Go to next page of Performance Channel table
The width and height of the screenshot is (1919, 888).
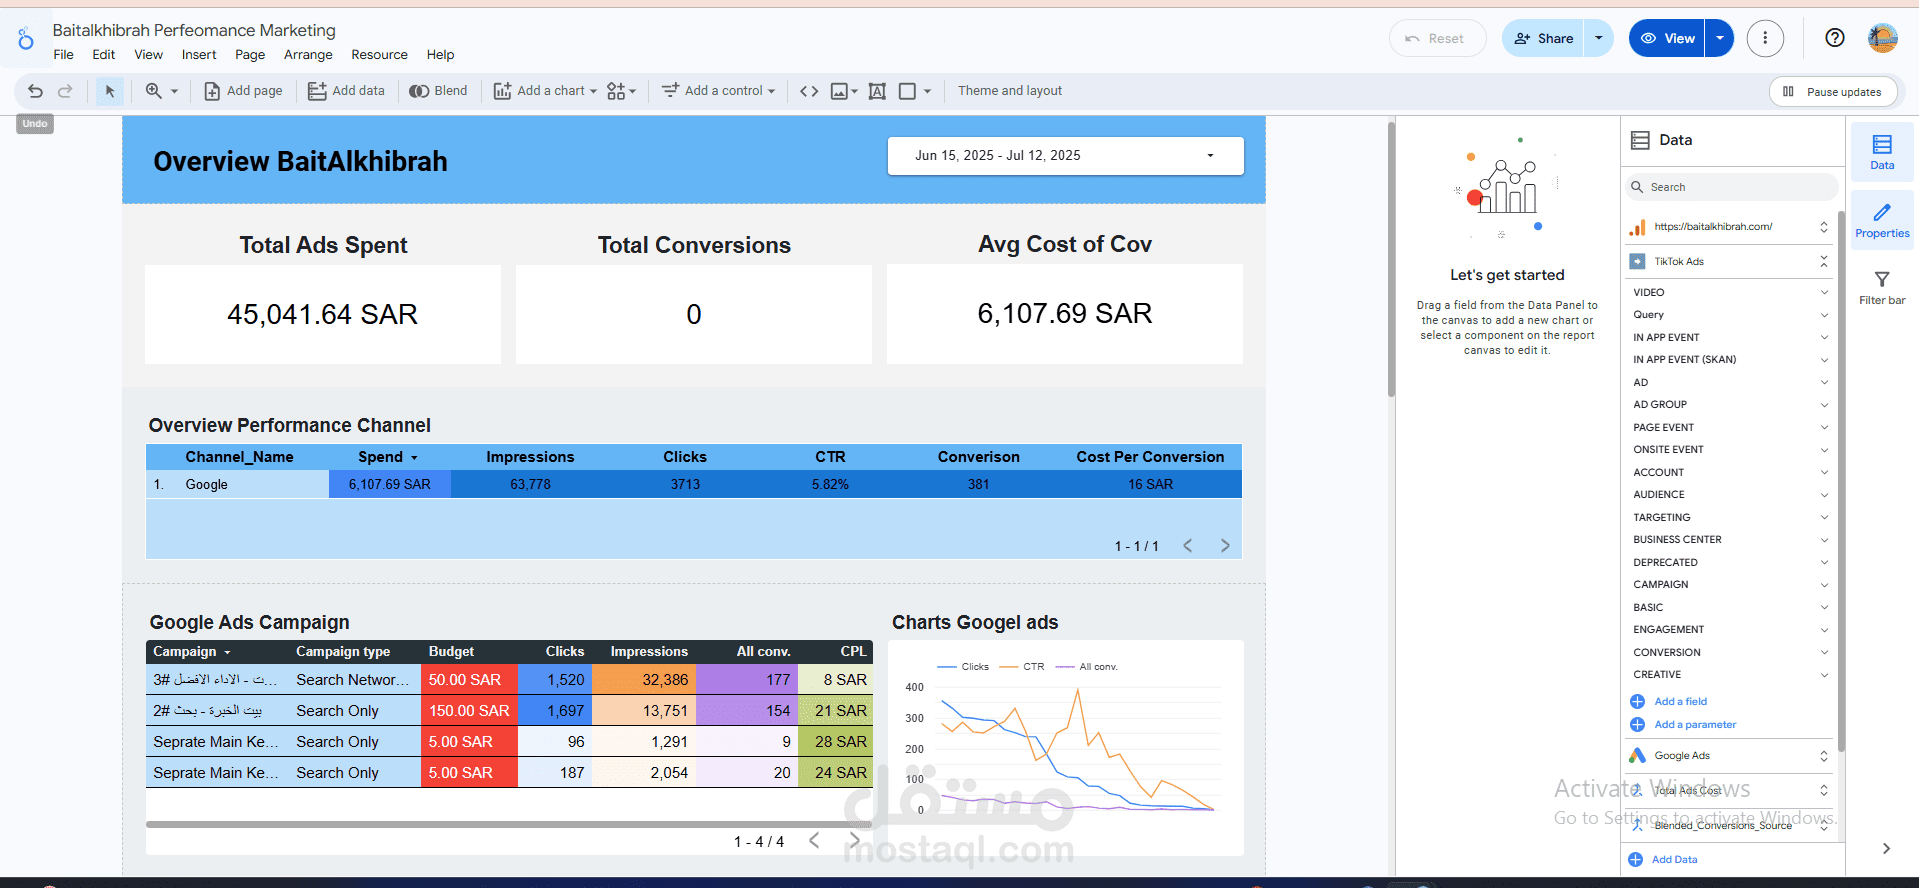tap(1225, 545)
